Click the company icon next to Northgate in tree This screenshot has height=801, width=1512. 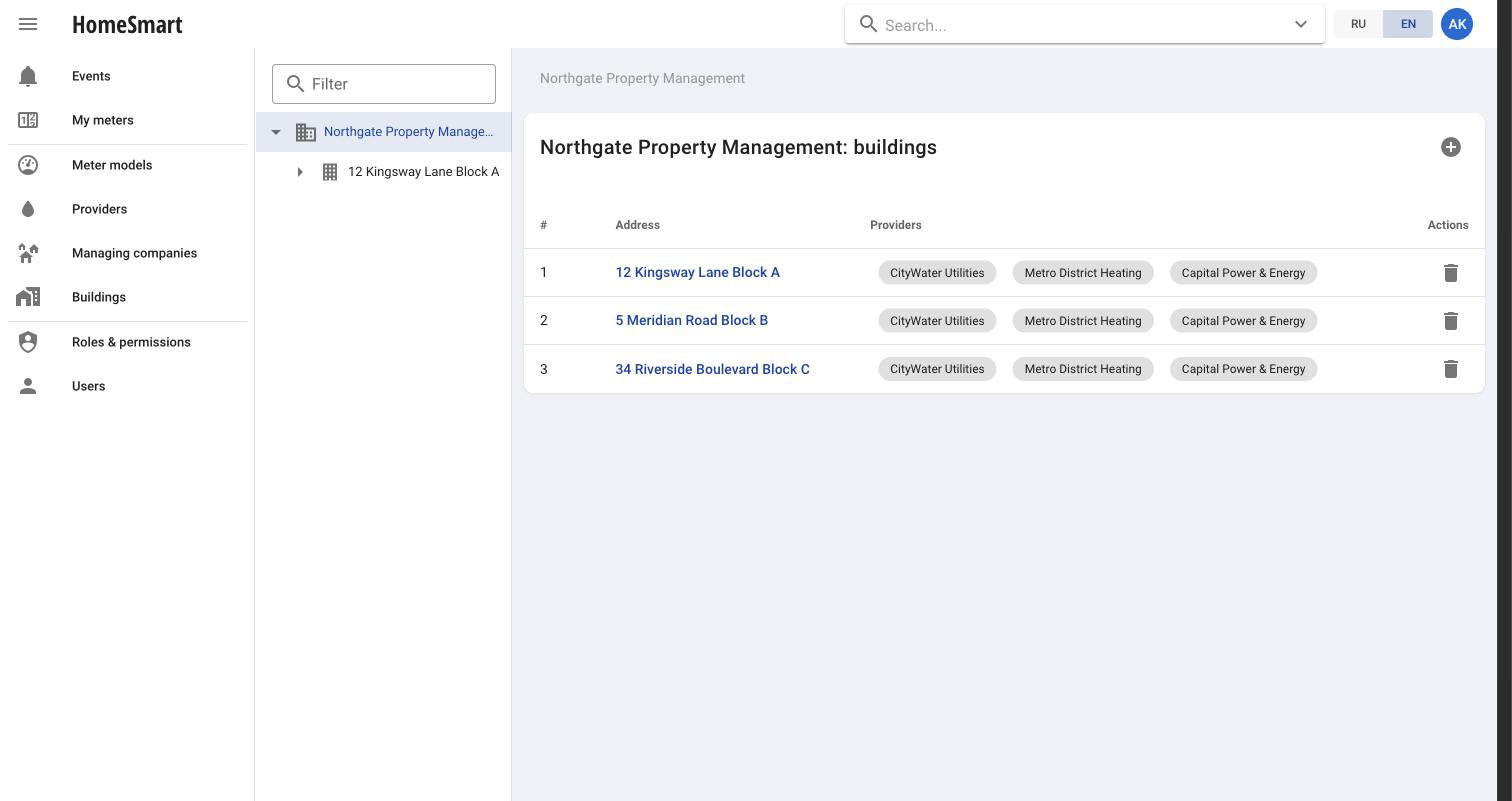(306, 132)
